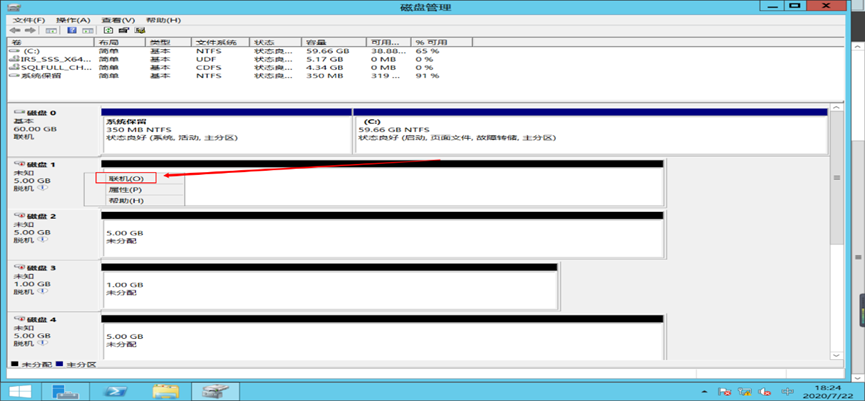Click the offline info icon for 磁盘 4
The height and width of the screenshot is (401, 865).
[x=43, y=343]
